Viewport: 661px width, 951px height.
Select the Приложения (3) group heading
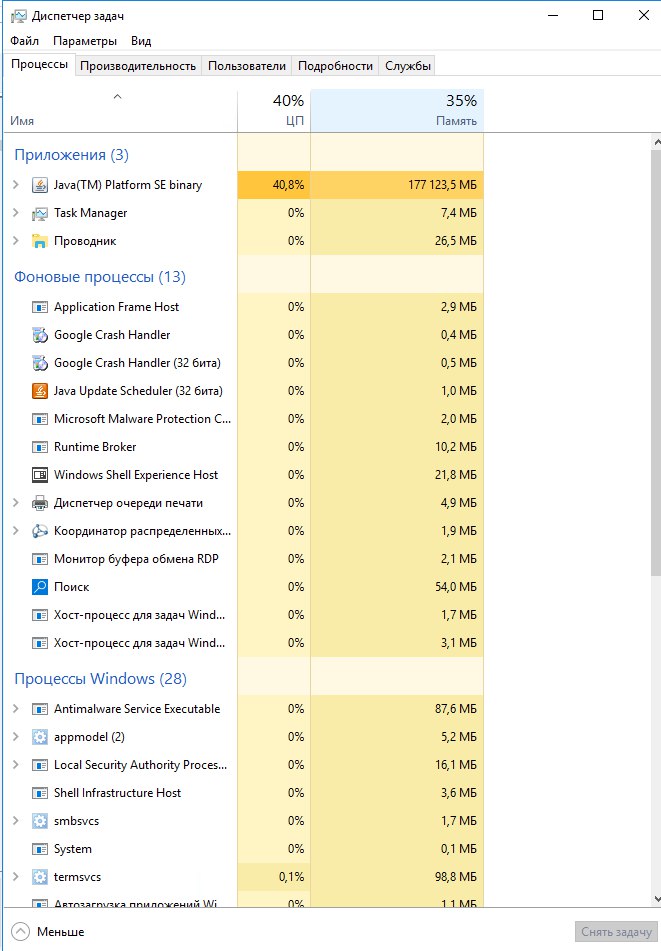(72, 155)
